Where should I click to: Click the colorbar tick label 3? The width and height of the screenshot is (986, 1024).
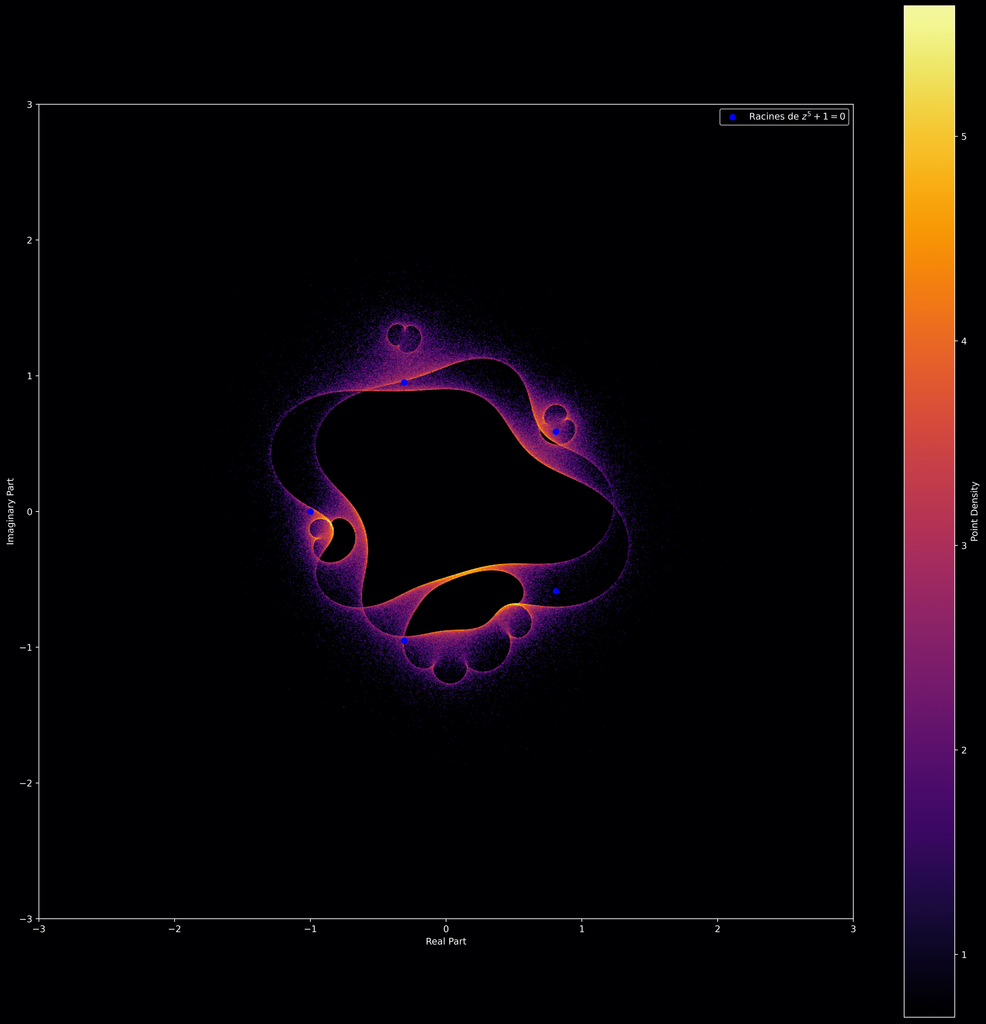pyautogui.click(x=965, y=545)
